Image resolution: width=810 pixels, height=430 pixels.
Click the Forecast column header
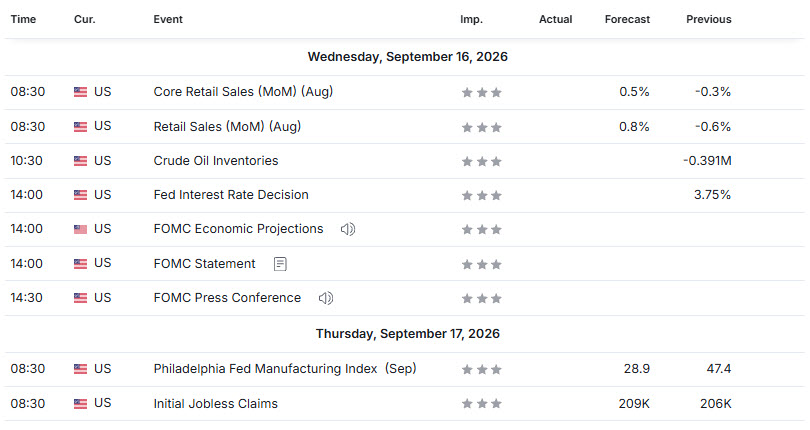pyautogui.click(x=627, y=20)
